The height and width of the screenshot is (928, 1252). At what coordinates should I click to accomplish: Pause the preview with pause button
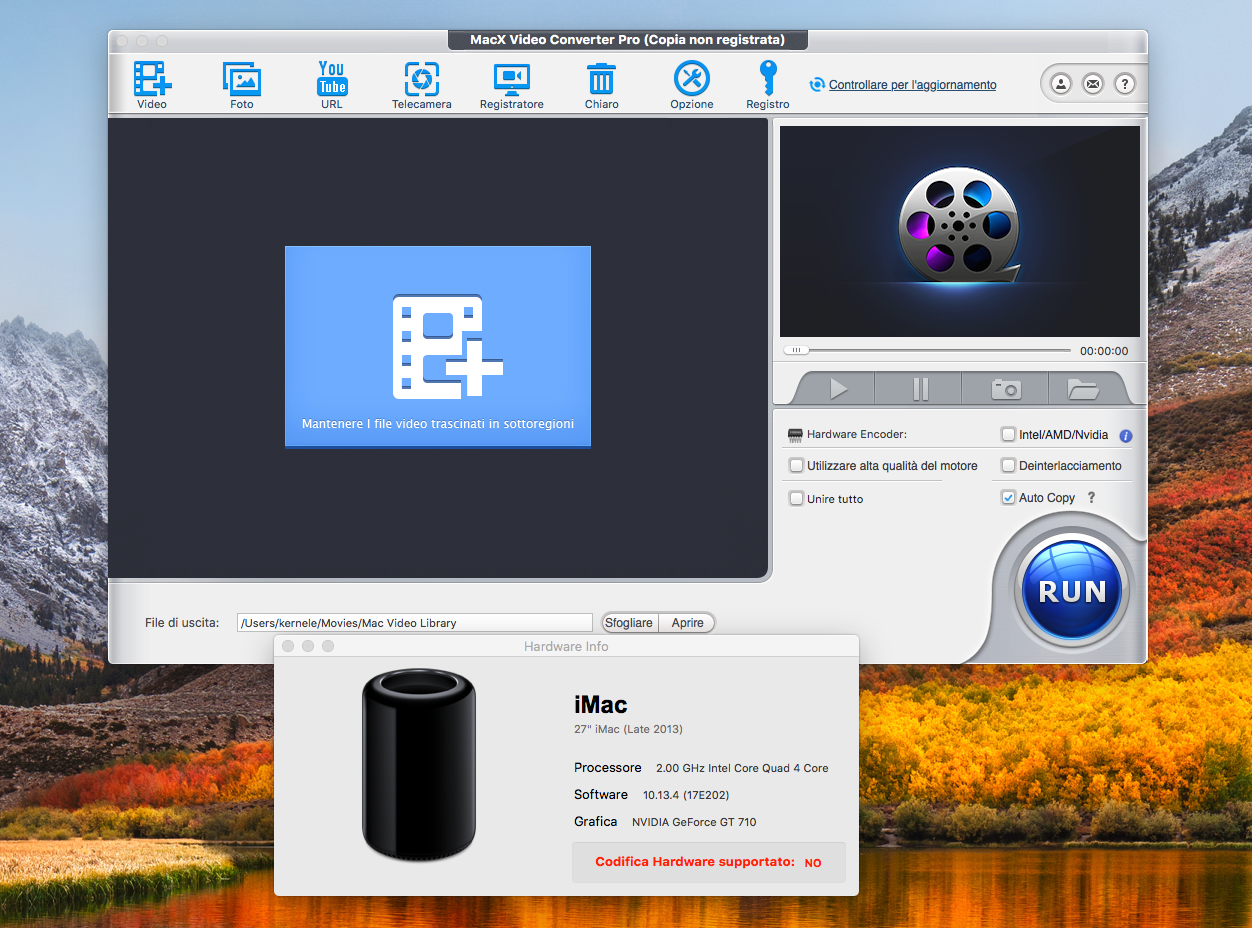pyautogui.click(x=920, y=389)
